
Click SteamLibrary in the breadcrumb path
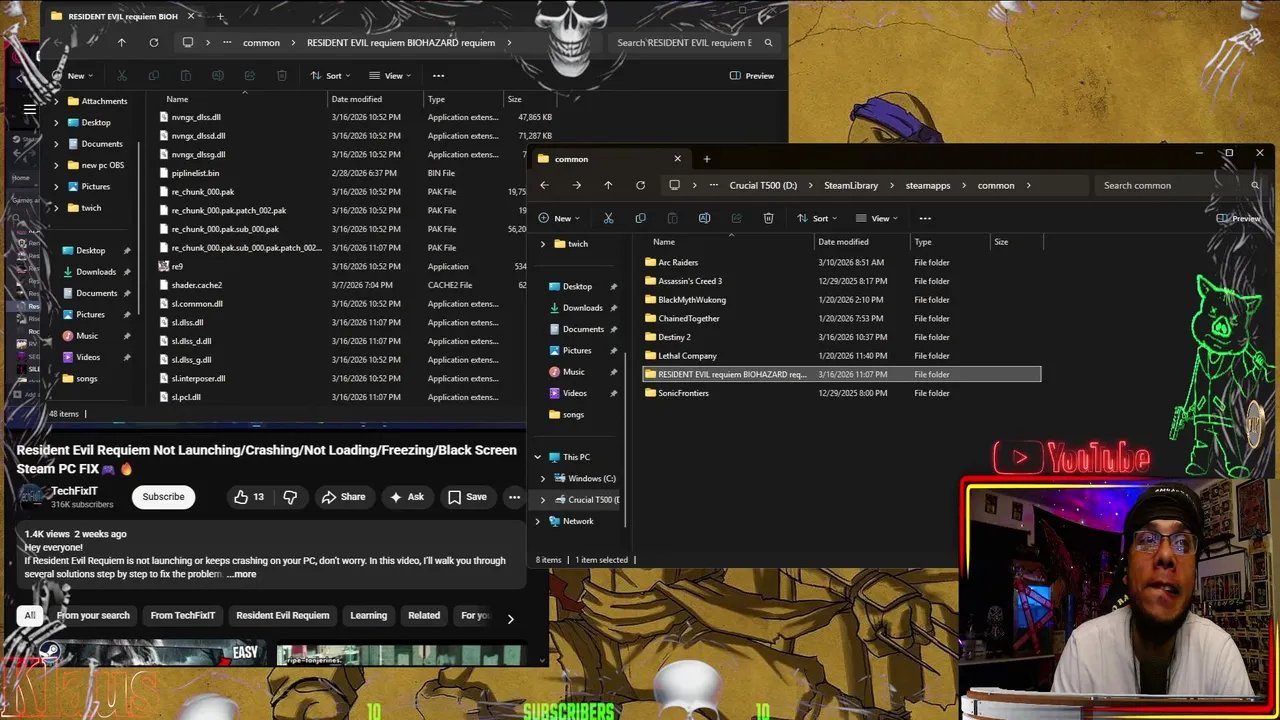851,185
